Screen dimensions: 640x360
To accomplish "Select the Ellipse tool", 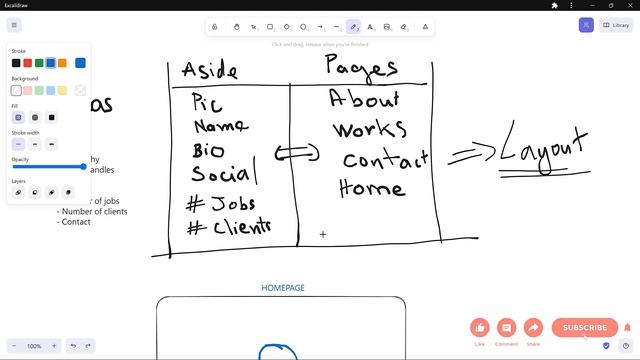I will point(303,27).
